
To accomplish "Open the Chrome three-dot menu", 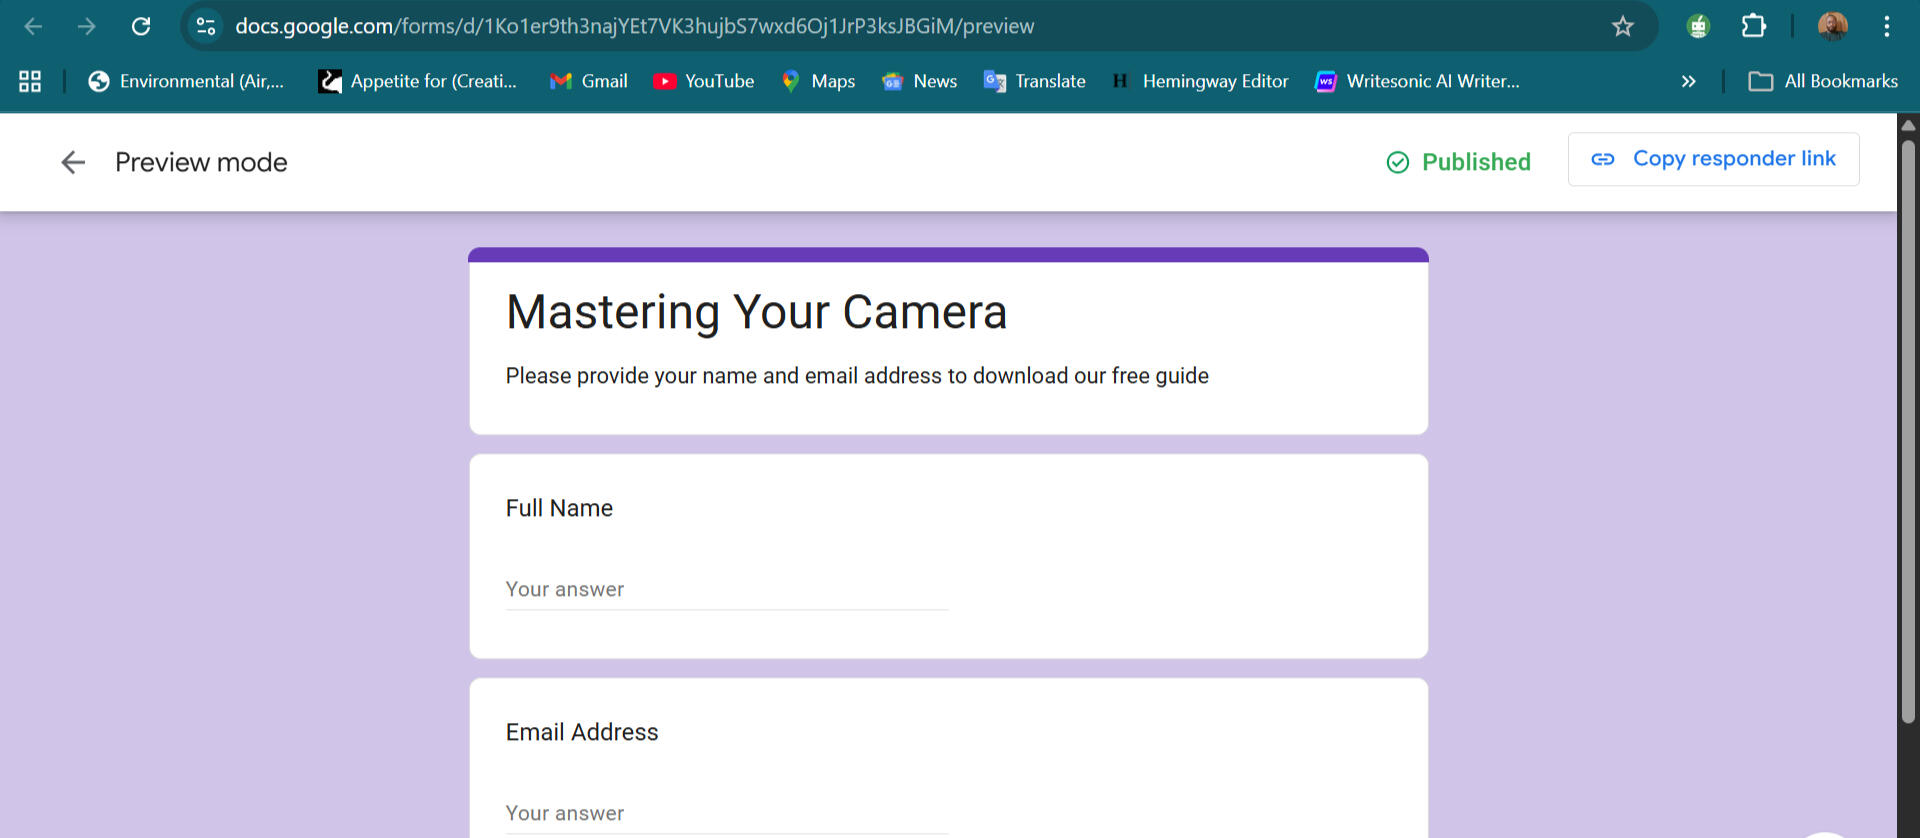I will [x=1886, y=26].
